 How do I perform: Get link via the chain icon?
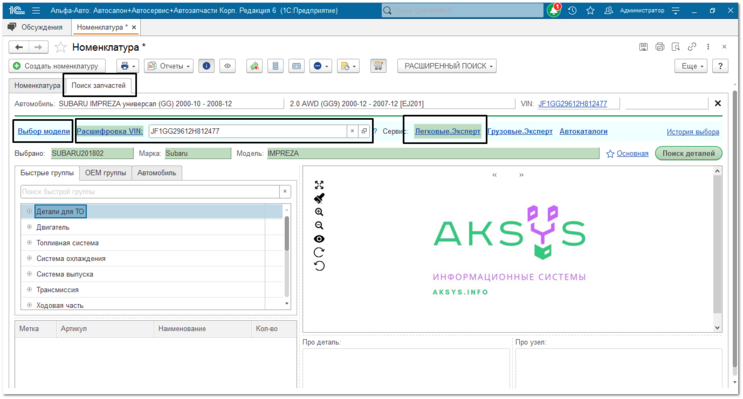(692, 46)
